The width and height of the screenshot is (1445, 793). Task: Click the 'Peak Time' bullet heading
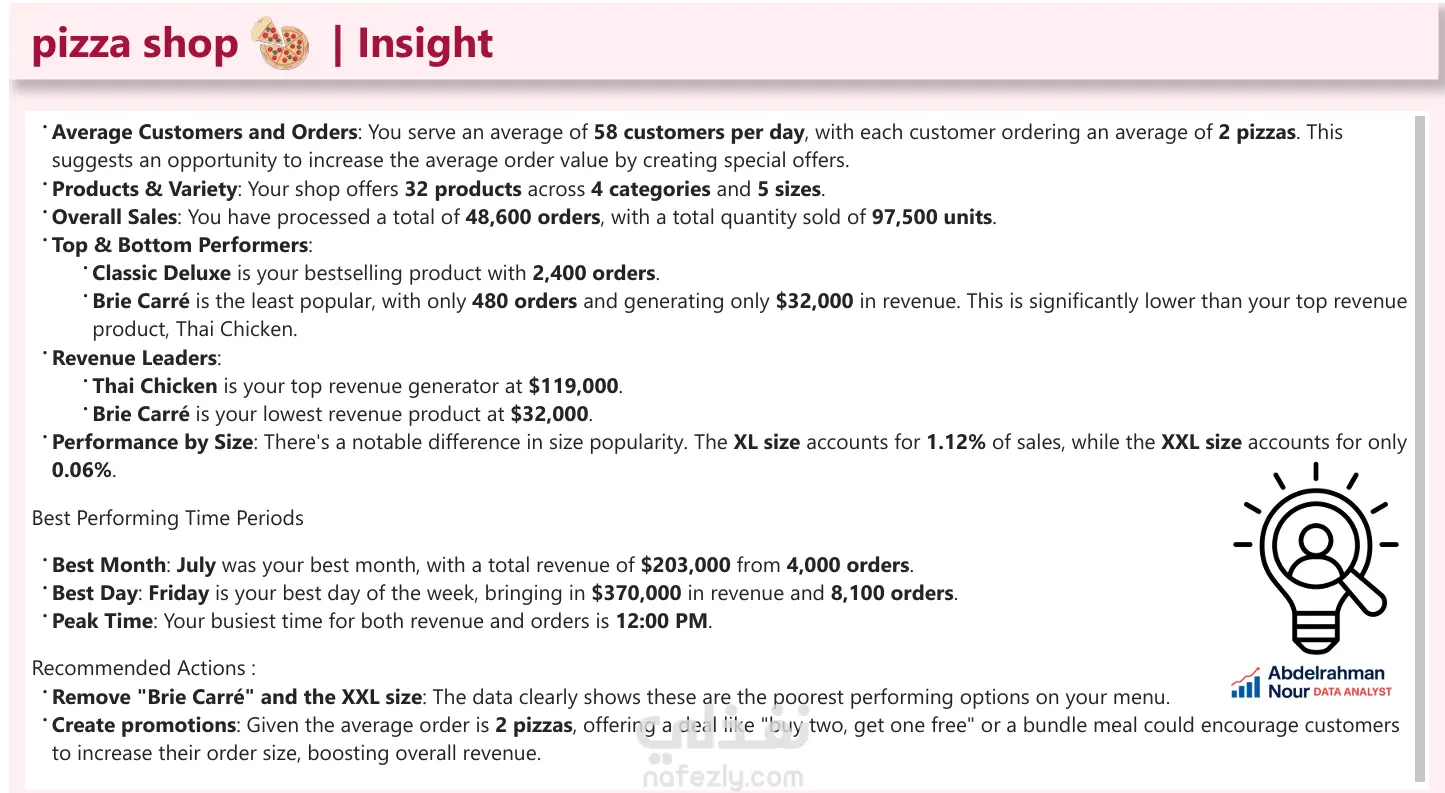(102, 621)
